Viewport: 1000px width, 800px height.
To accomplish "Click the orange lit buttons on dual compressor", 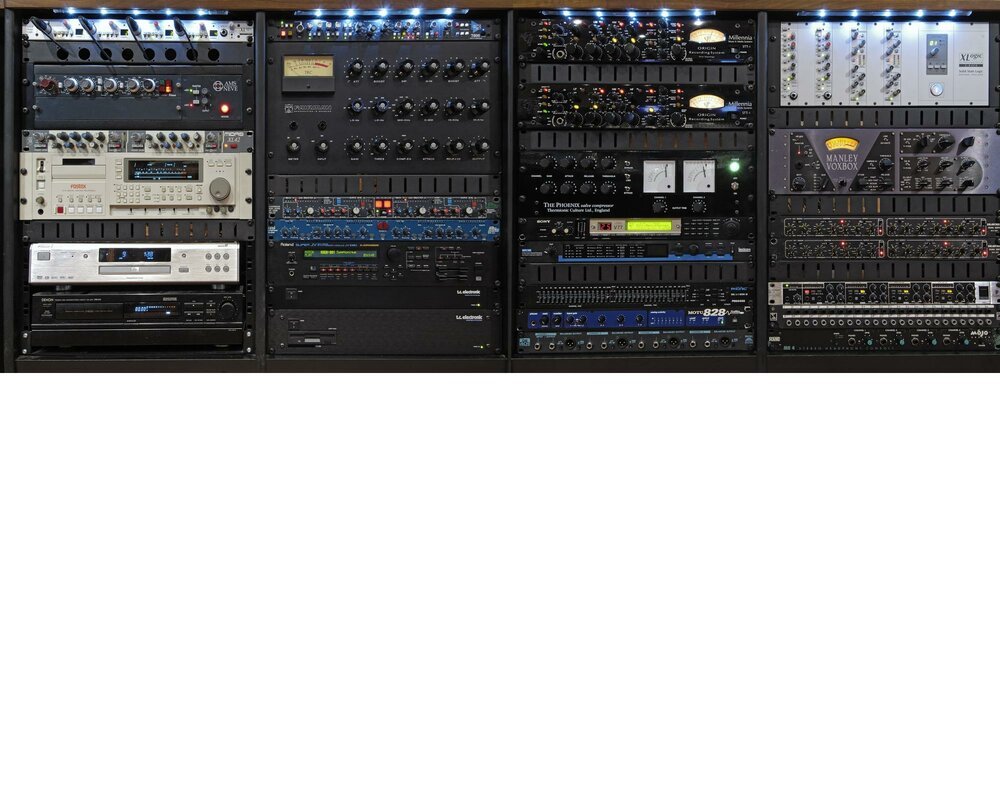I will [x=383, y=205].
